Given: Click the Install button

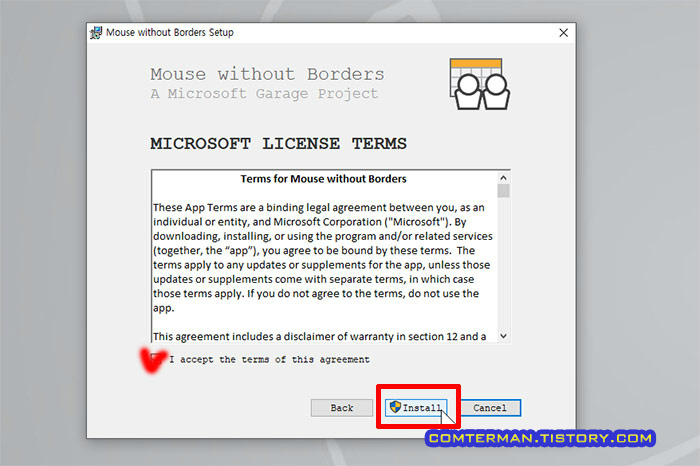Looking at the screenshot, I should tap(416, 408).
